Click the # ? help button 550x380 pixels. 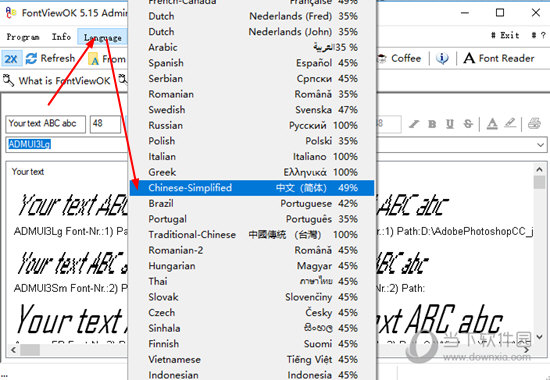click(x=538, y=35)
